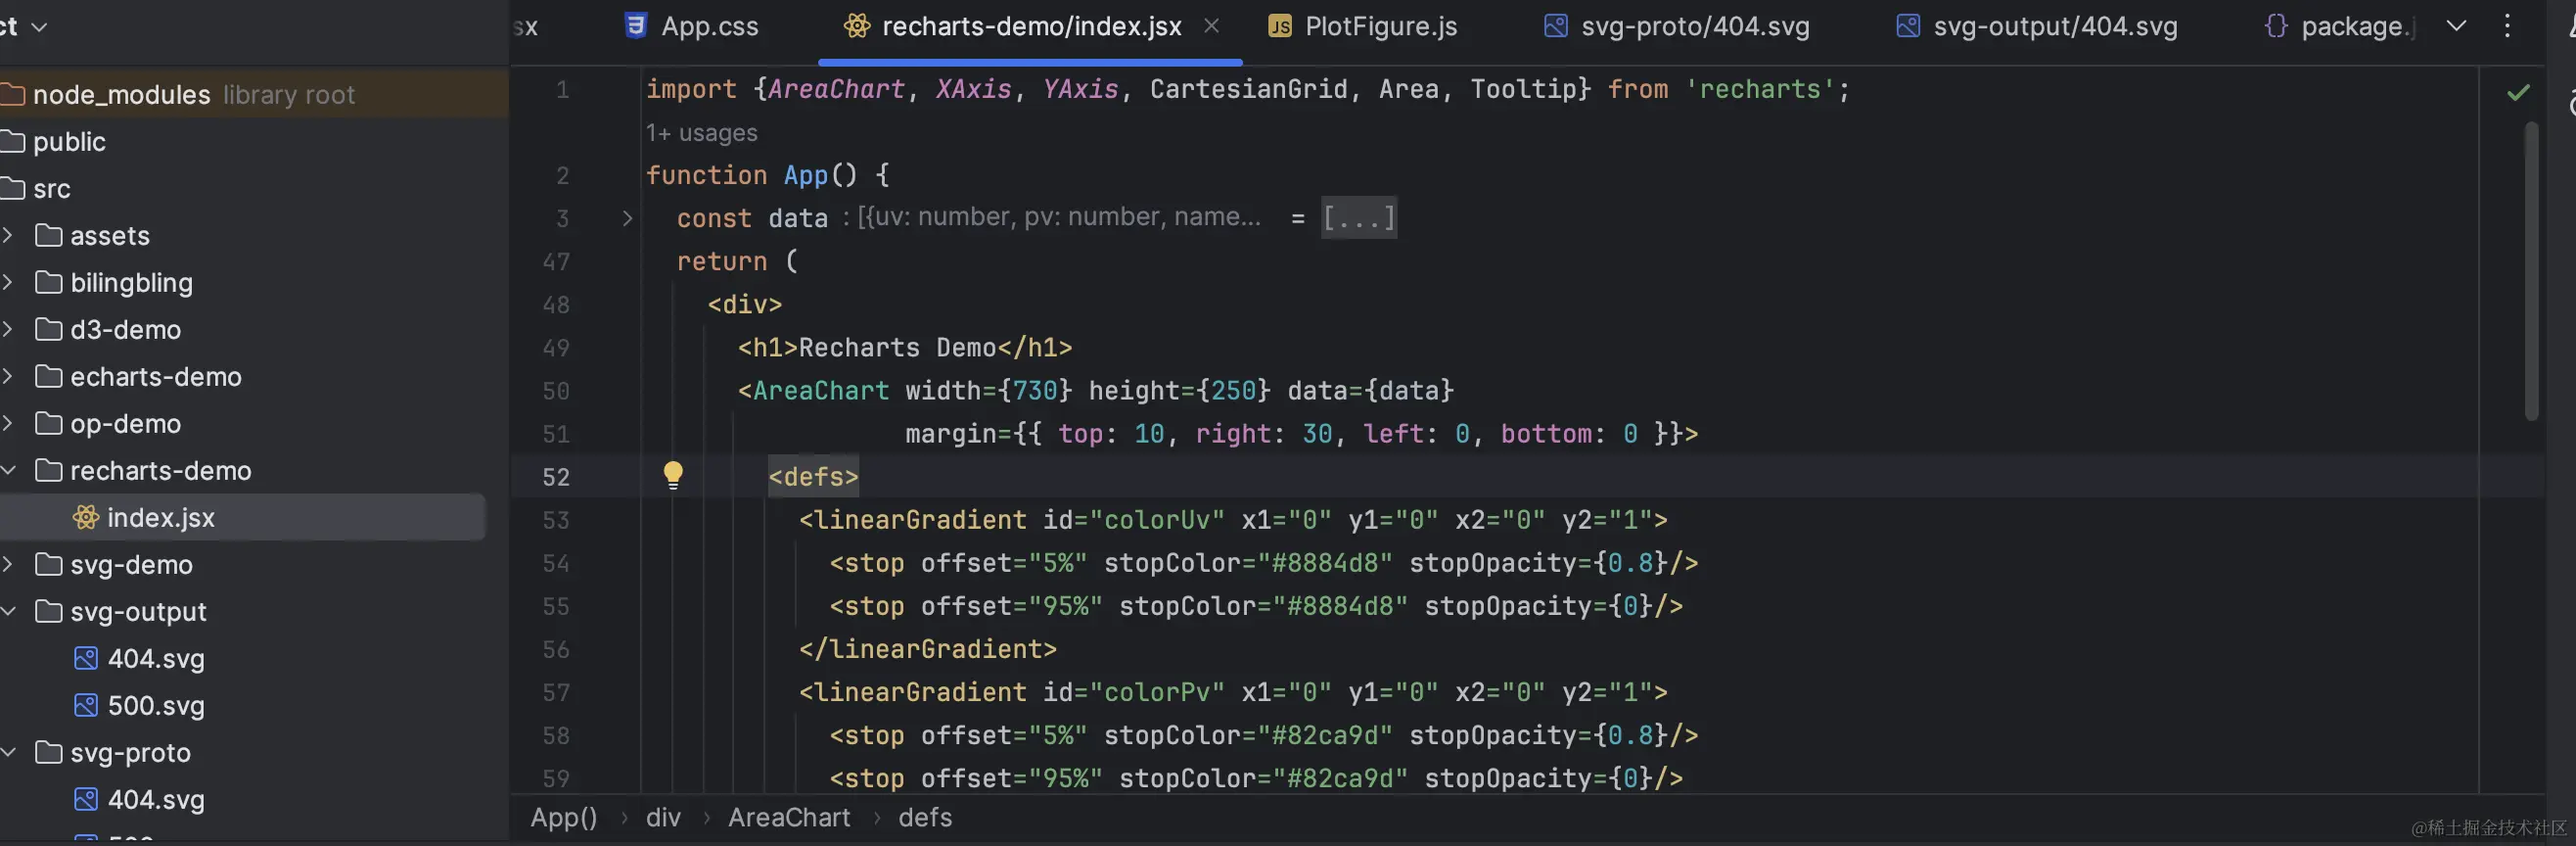The height and width of the screenshot is (846, 2576).
Task: Open 404.svg under svg-proto
Action: pyautogui.click(x=156, y=800)
